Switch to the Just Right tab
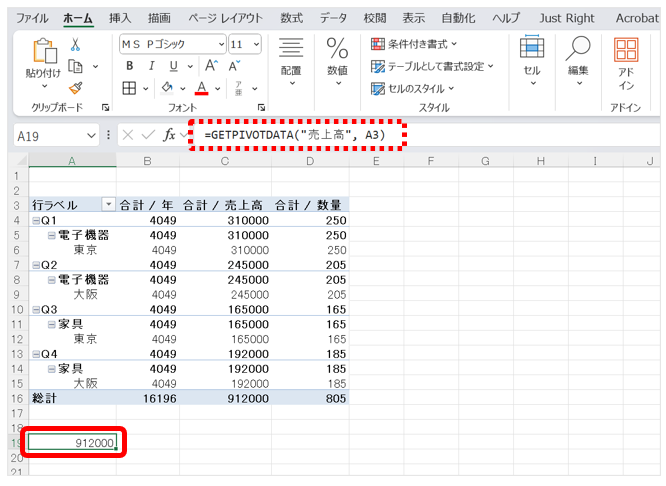 pos(567,18)
